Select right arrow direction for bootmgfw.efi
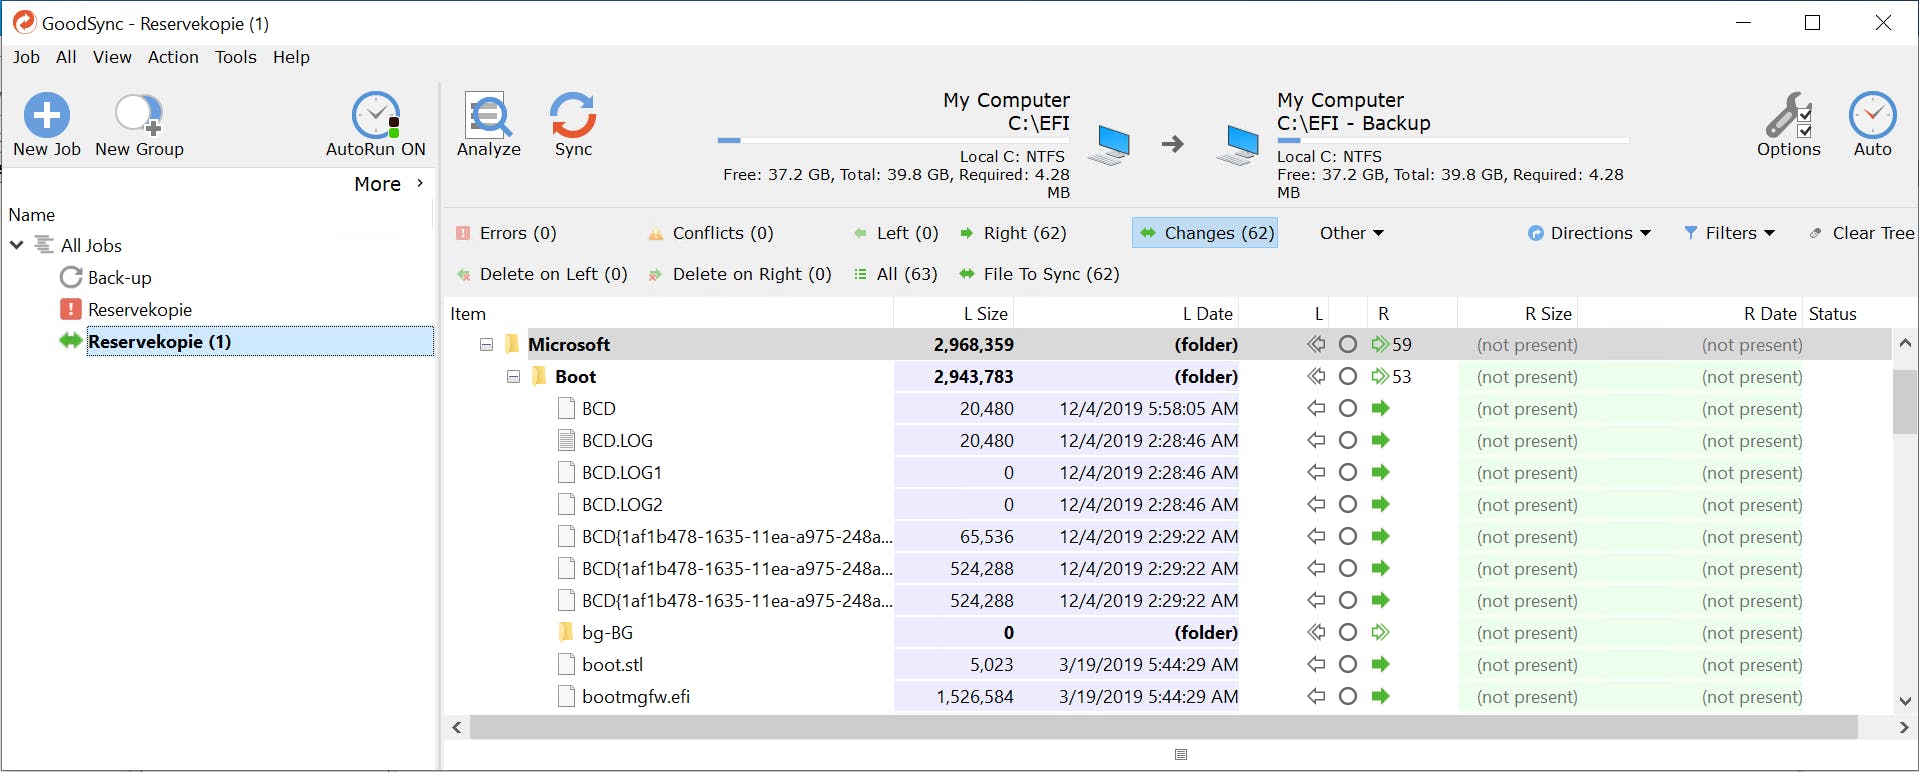 (1381, 697)
